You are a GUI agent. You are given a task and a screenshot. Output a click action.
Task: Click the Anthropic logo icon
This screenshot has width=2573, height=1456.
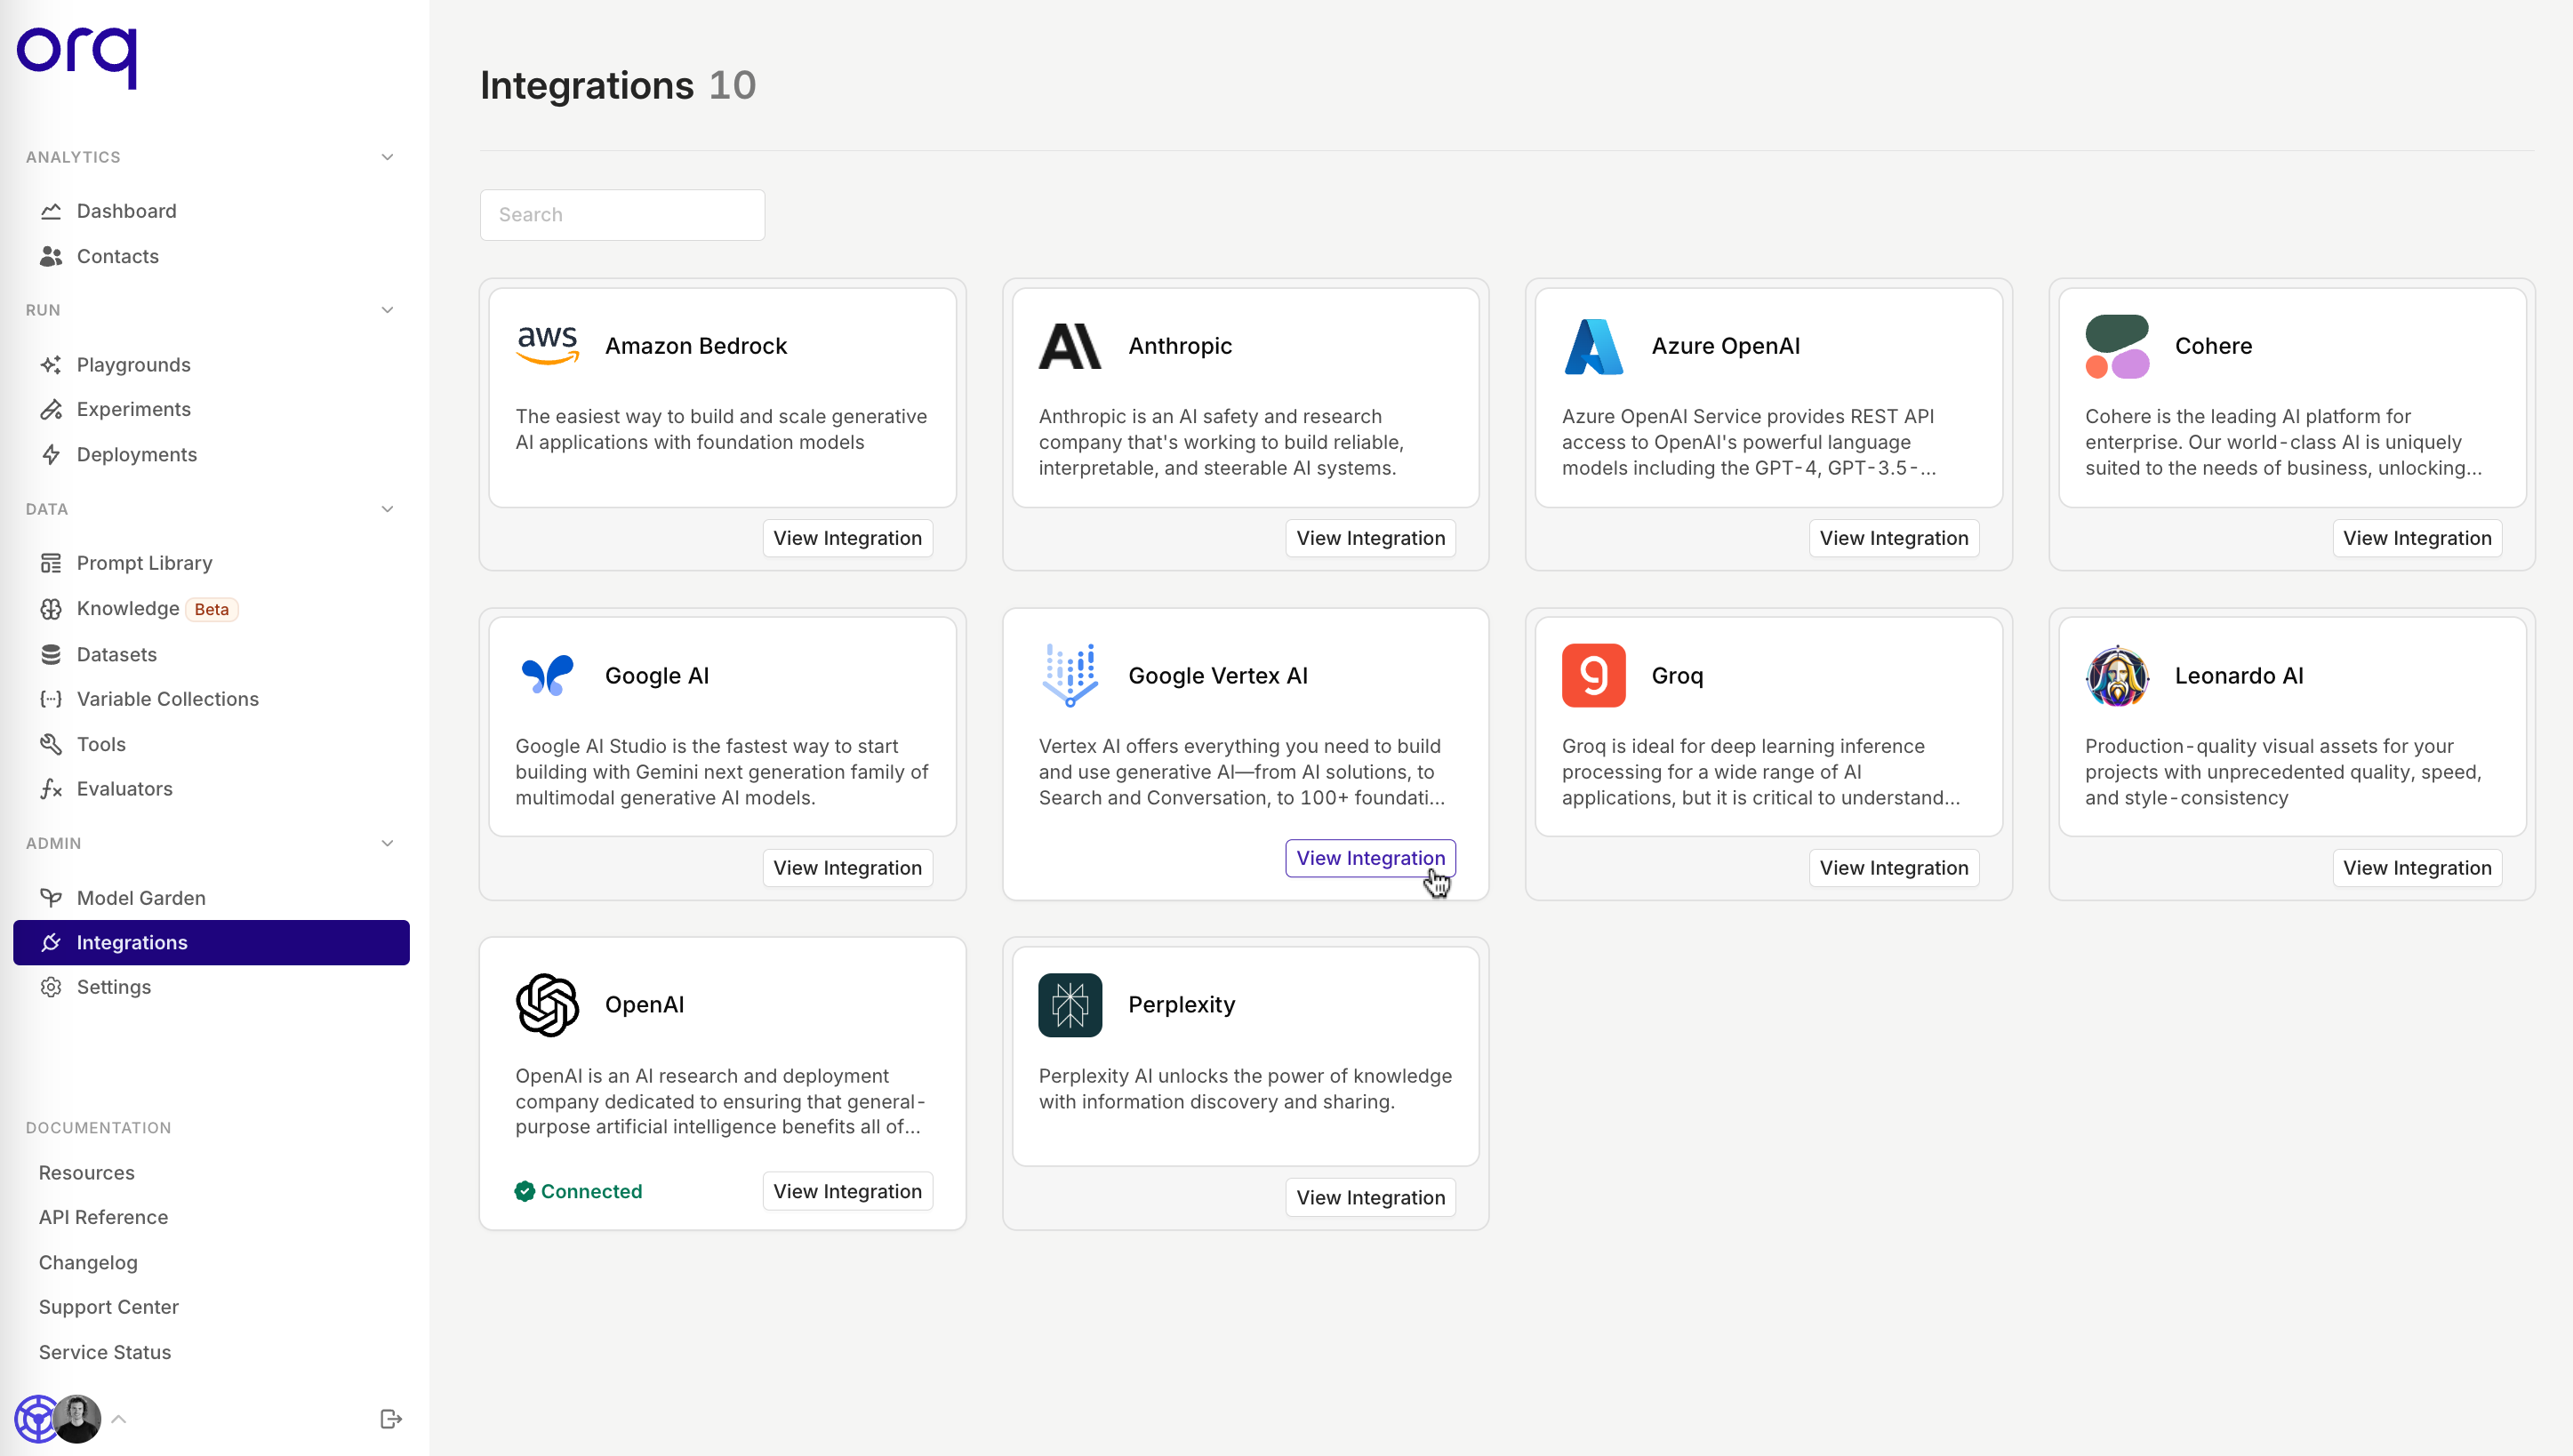click(x=1069, y=346)
